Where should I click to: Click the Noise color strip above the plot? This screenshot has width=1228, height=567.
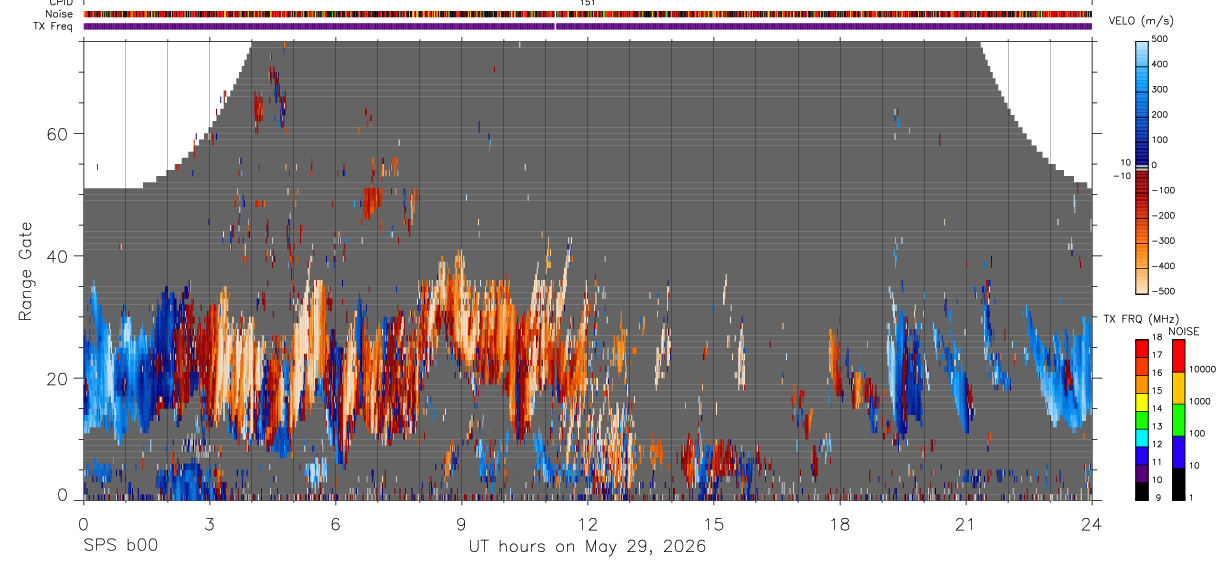tap(588, 14)
